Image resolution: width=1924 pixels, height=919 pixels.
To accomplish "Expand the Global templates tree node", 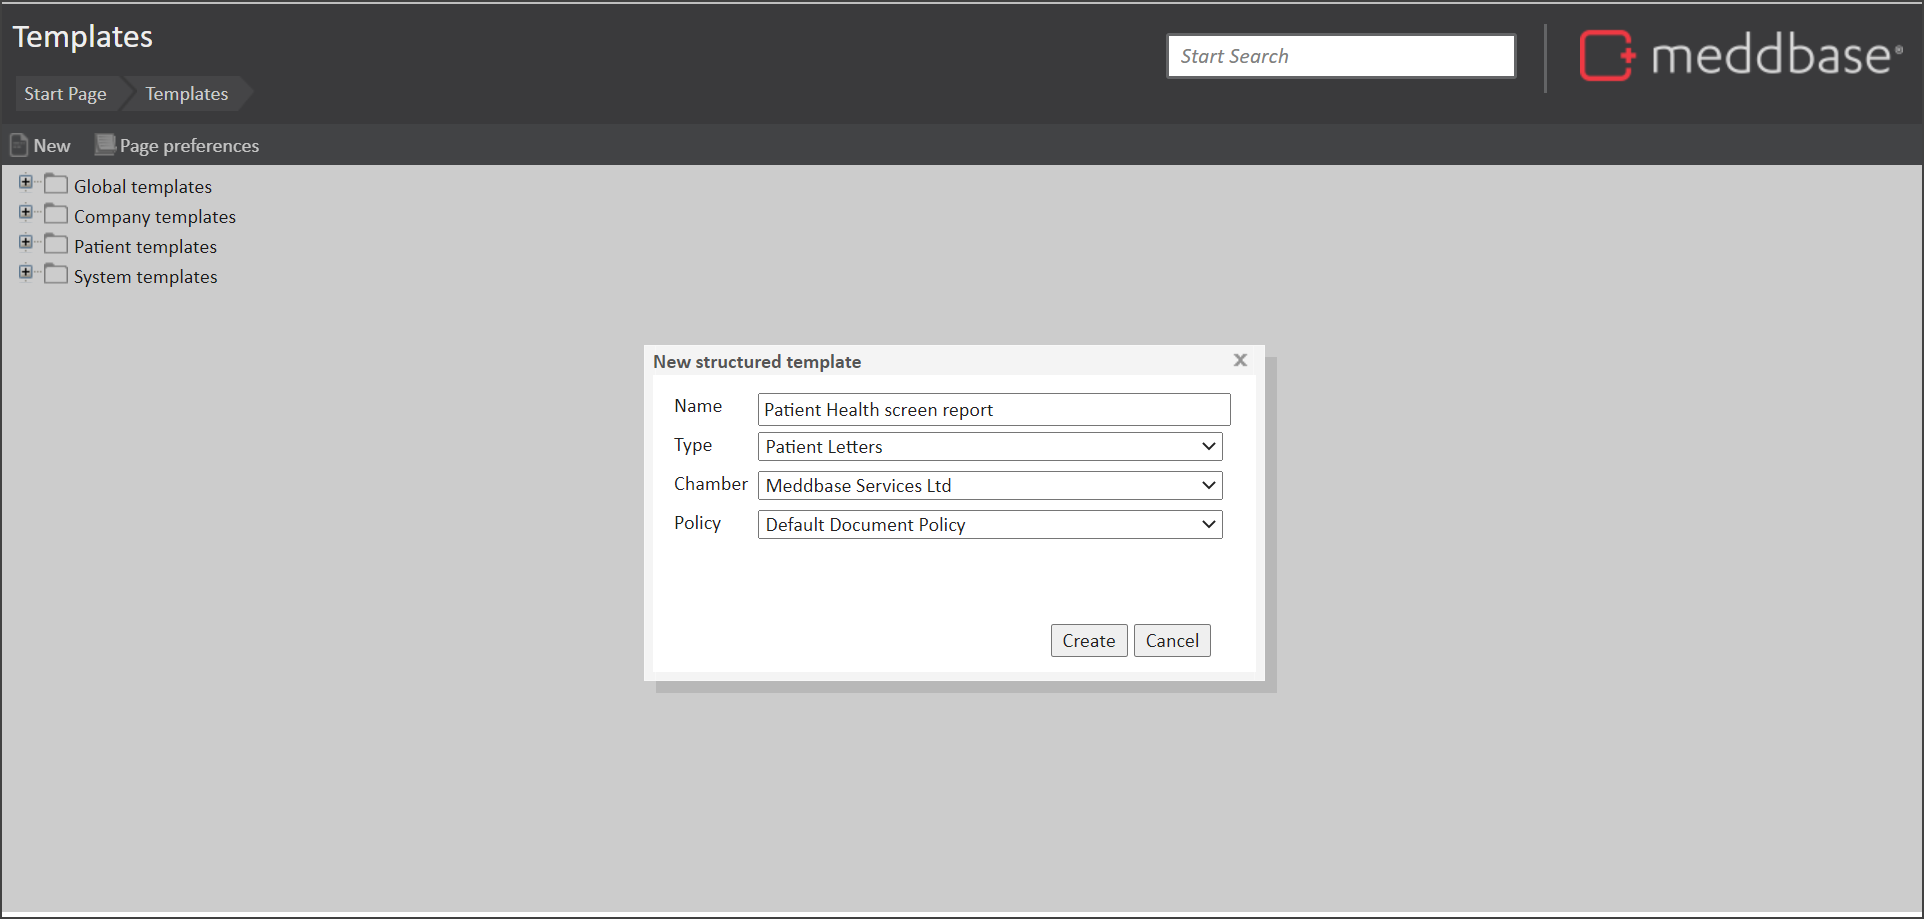I will tap(26, 182).
